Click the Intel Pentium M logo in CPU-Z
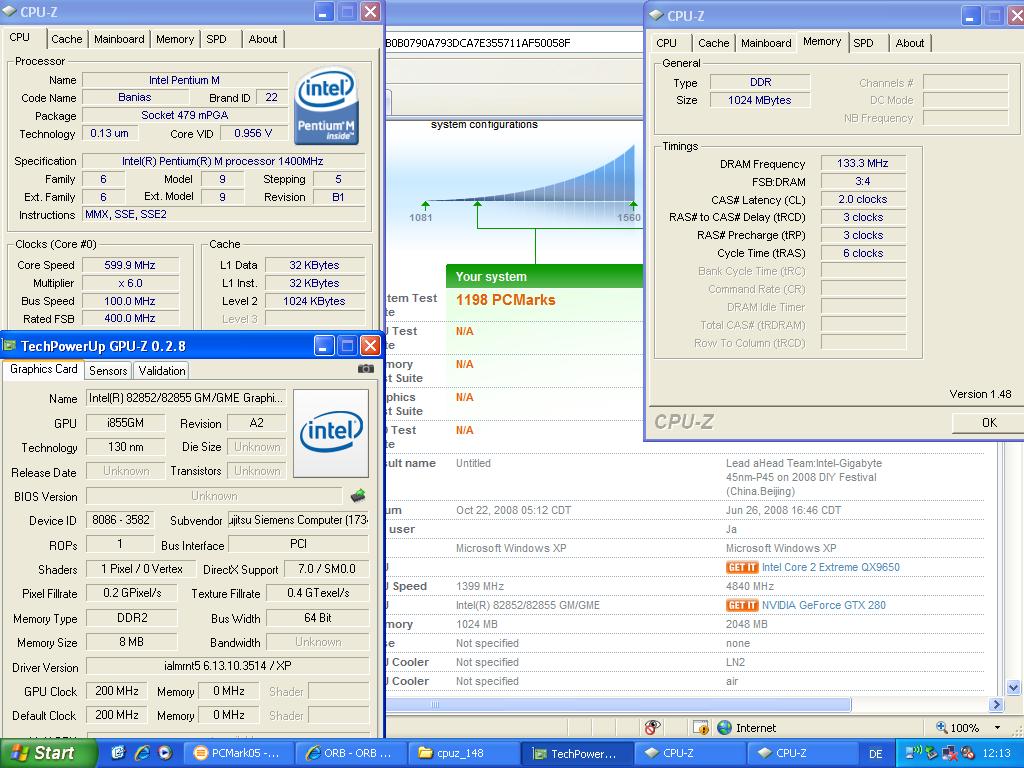 [x=326, y=105]
